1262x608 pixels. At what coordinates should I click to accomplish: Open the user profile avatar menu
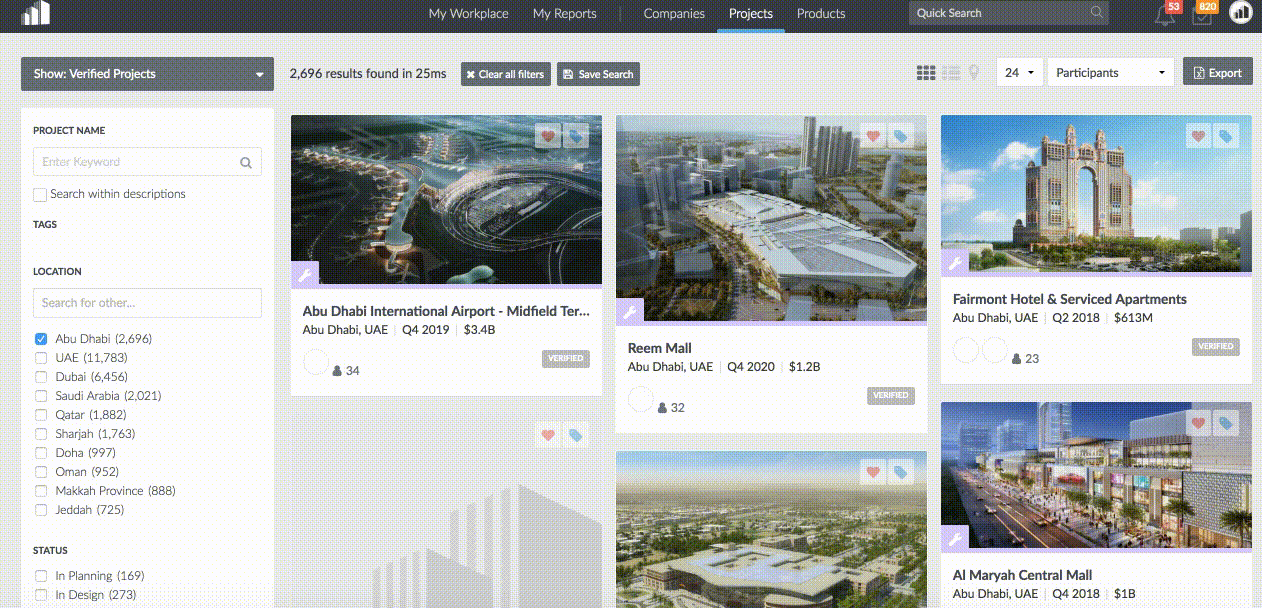click(1241, 13)
